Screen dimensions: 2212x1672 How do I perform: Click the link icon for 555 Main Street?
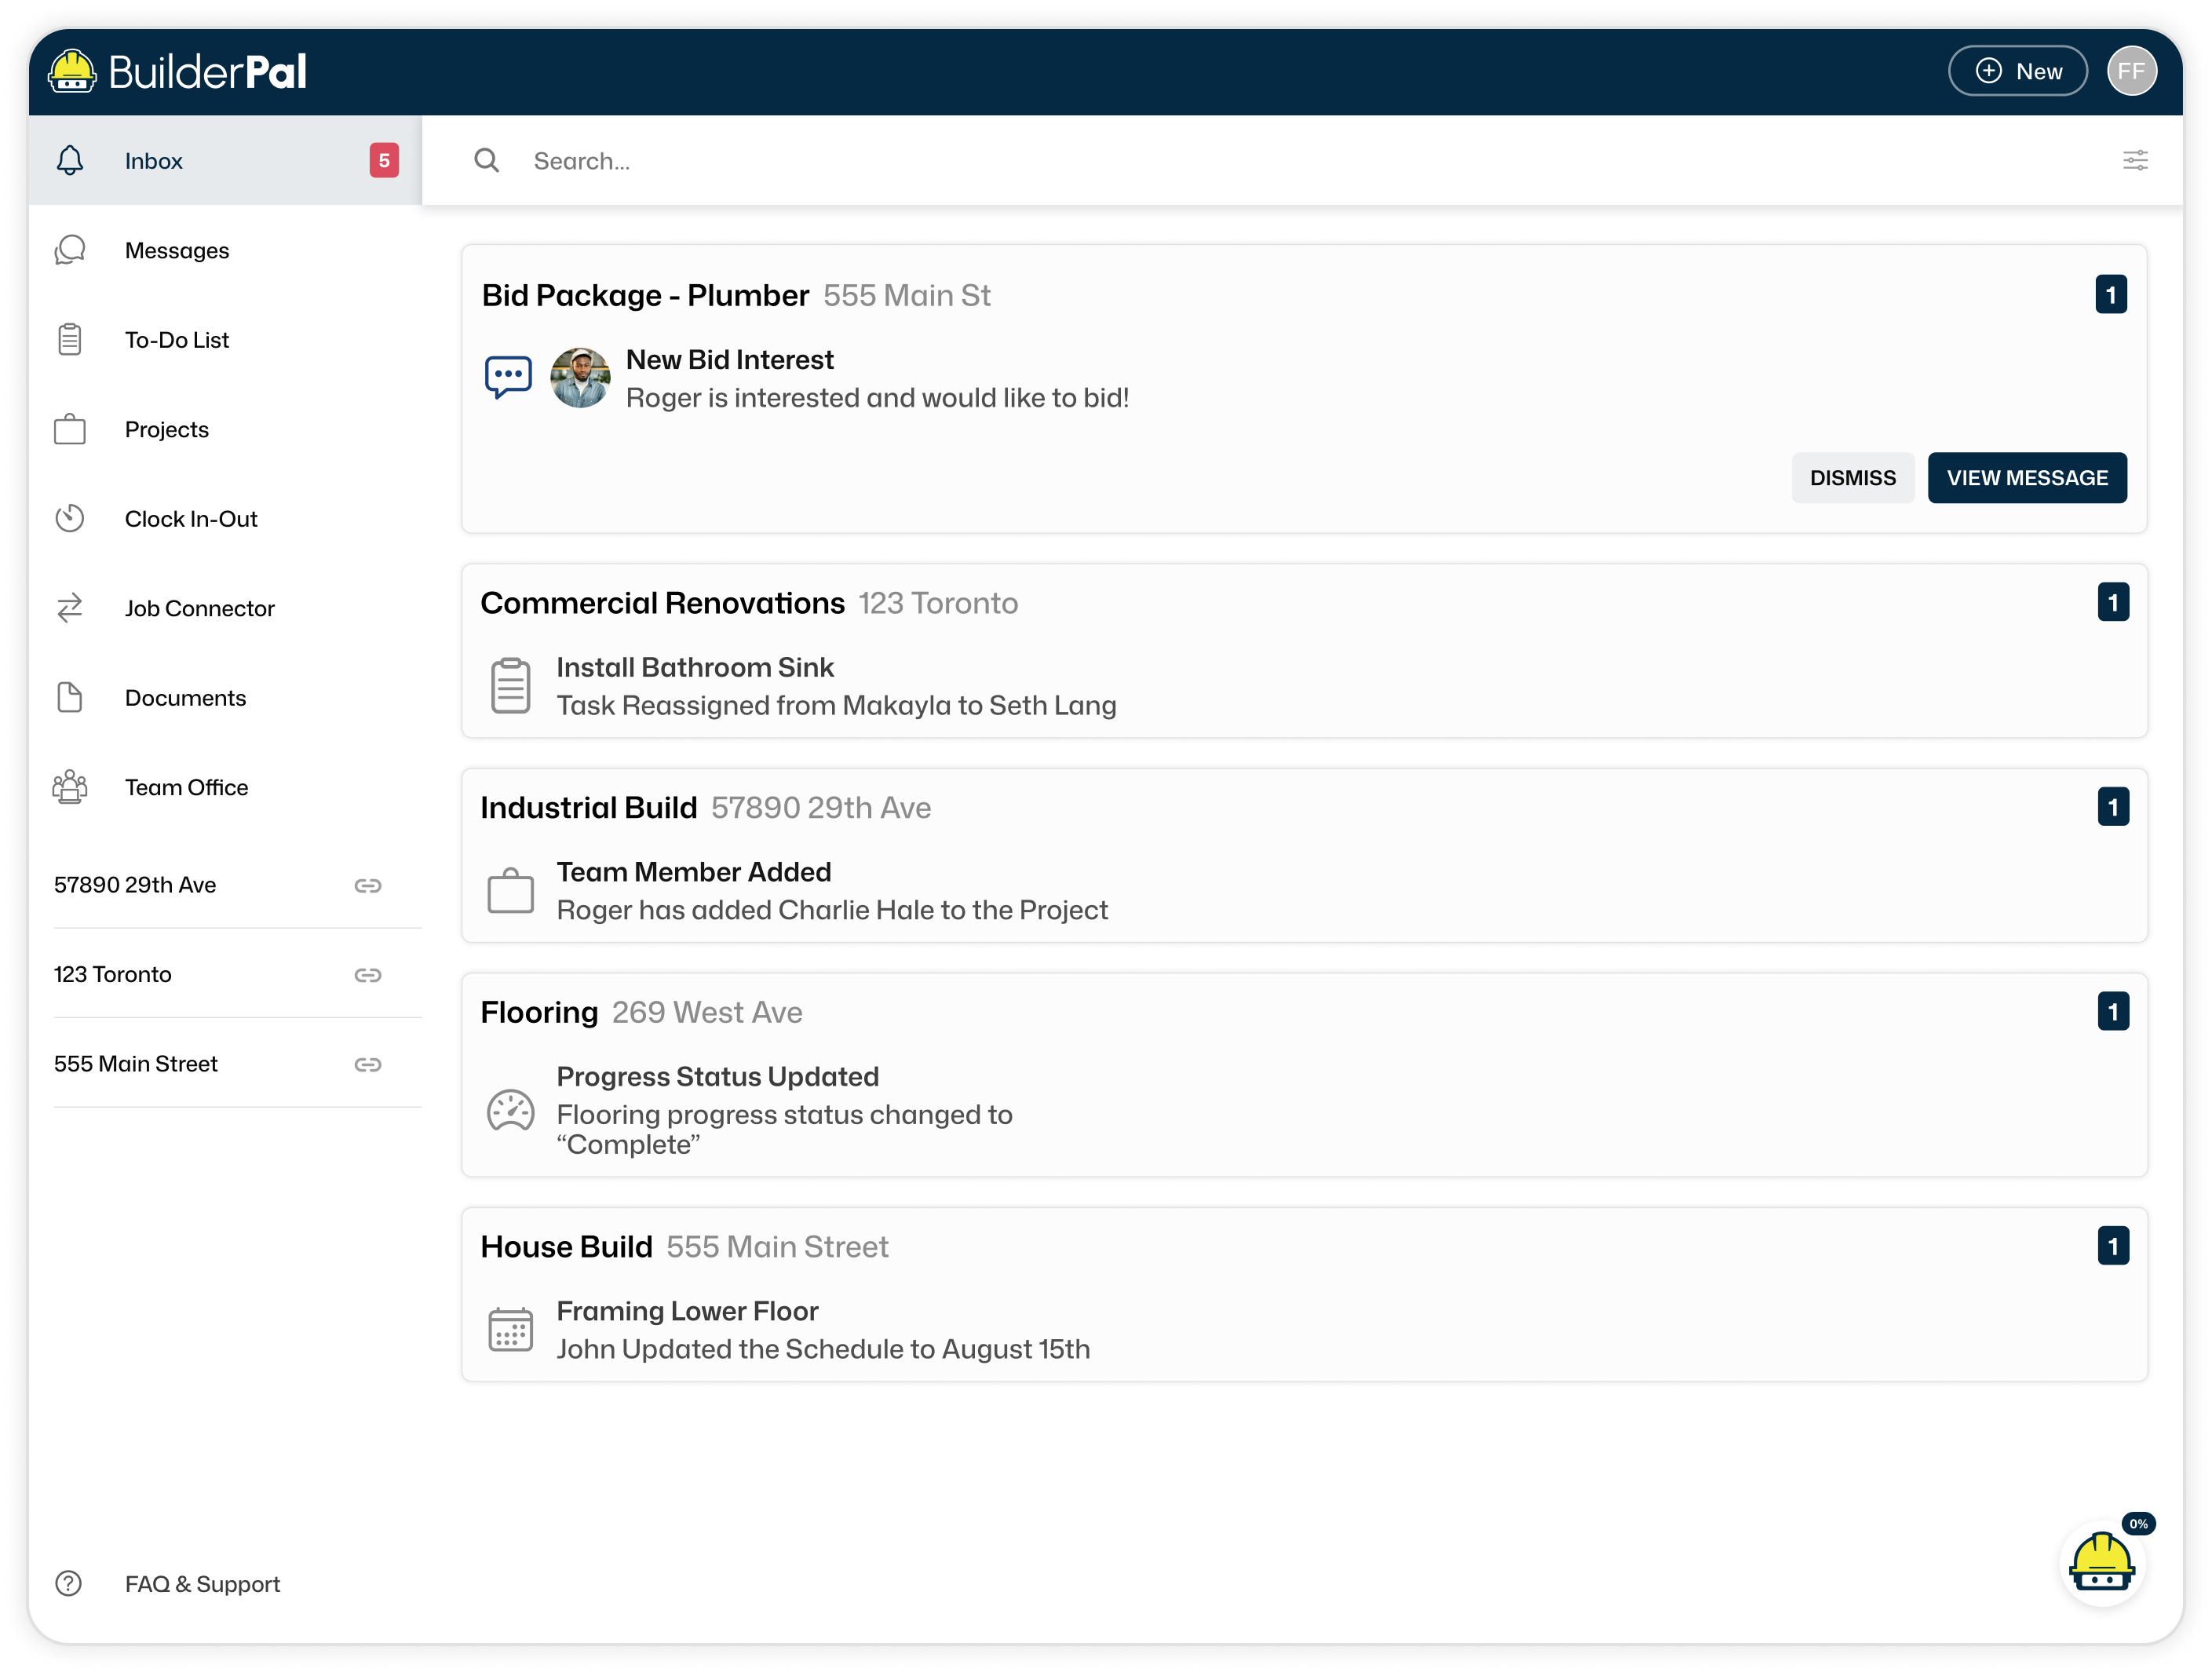click(x=367, y=1065)
